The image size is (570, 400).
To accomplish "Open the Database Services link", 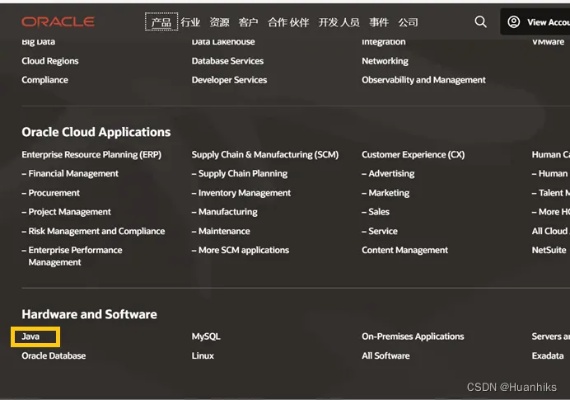I will tap(228, 61).
